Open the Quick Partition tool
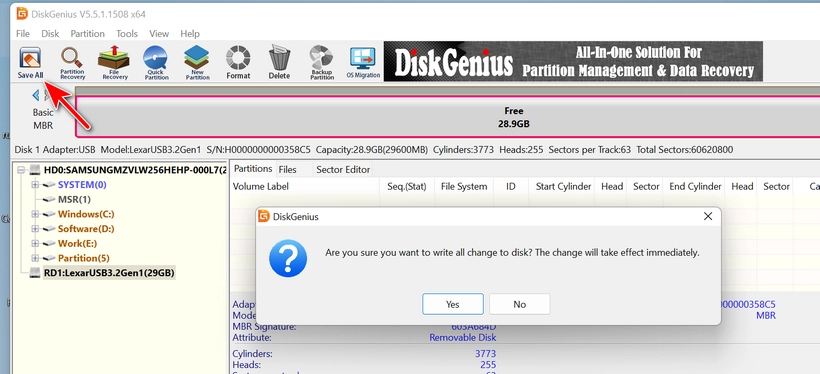 [156, 62]
